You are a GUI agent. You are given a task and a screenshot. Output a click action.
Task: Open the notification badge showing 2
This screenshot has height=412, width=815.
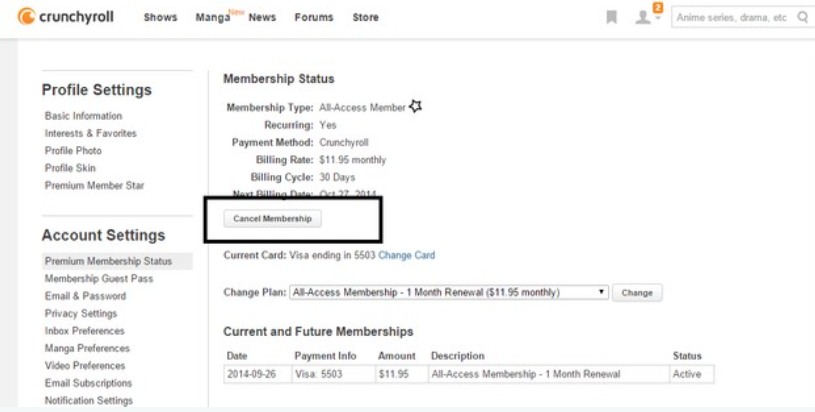(x=658, y=7)
